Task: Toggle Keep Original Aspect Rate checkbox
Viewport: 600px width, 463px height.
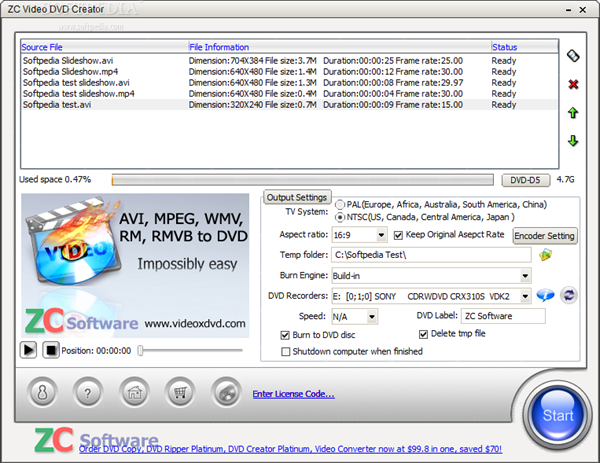Action: click(398, 235)
